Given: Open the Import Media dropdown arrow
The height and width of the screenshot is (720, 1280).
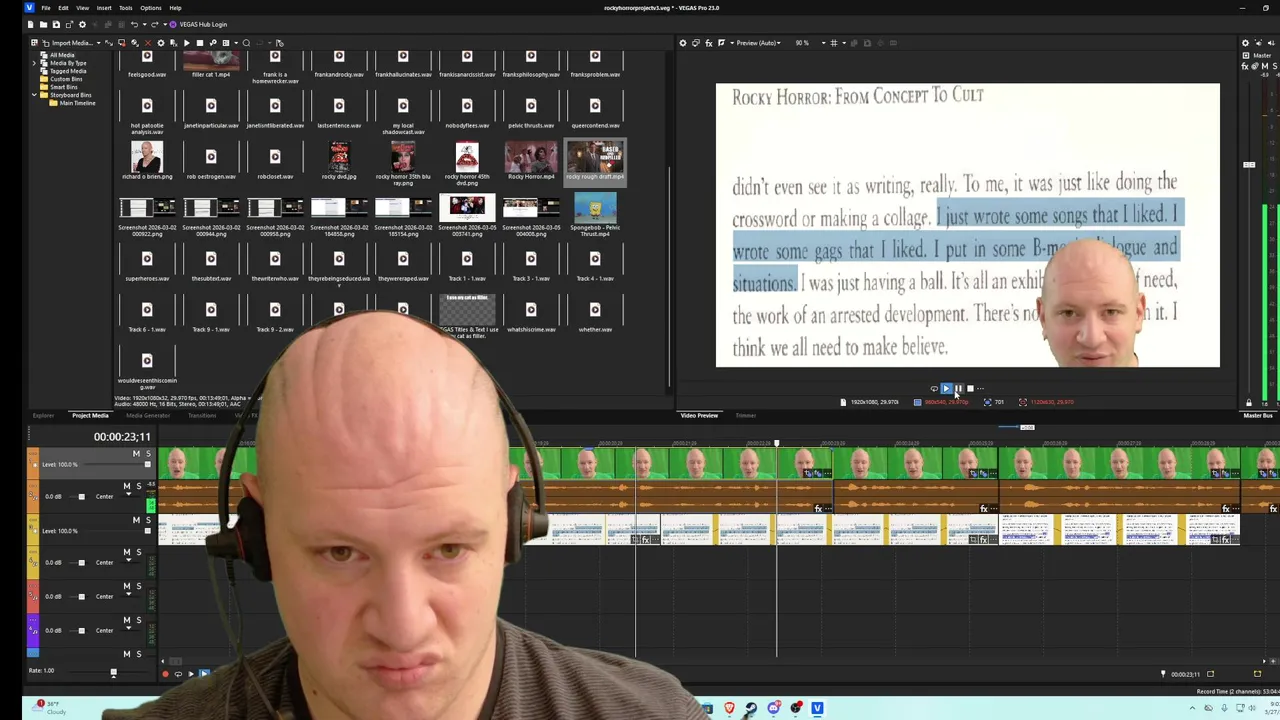Looking at the screenshot, I should point(100,43).
